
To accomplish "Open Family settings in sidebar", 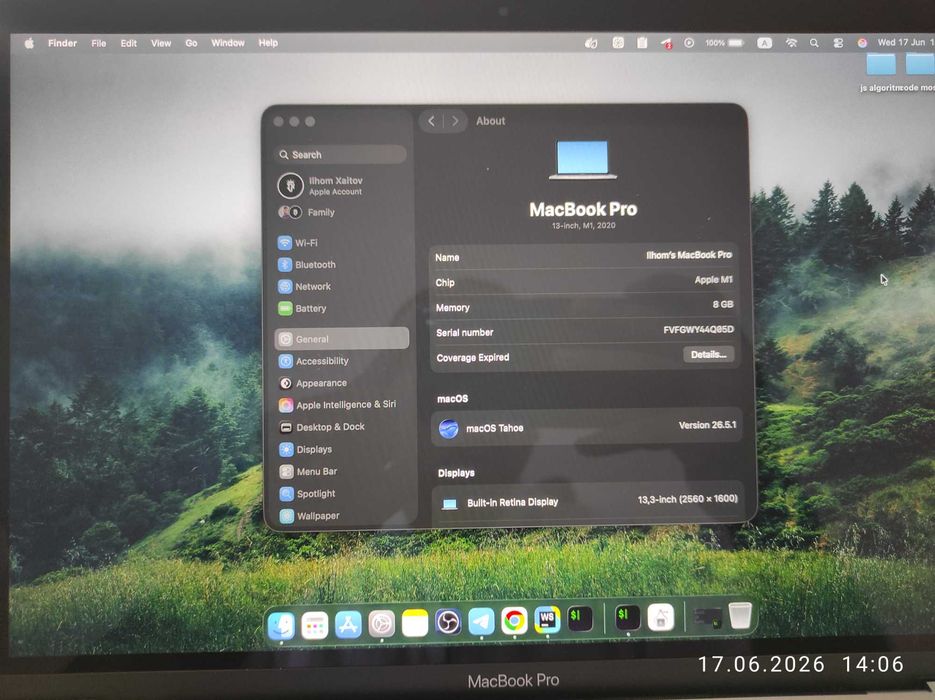I will pos(307,212).
